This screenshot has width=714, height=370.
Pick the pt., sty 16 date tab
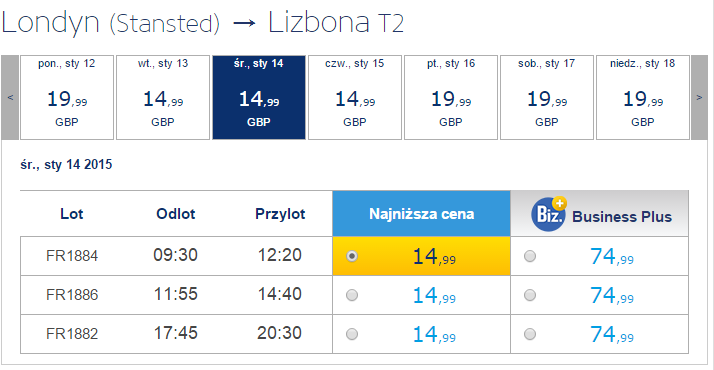click(451, 97)
